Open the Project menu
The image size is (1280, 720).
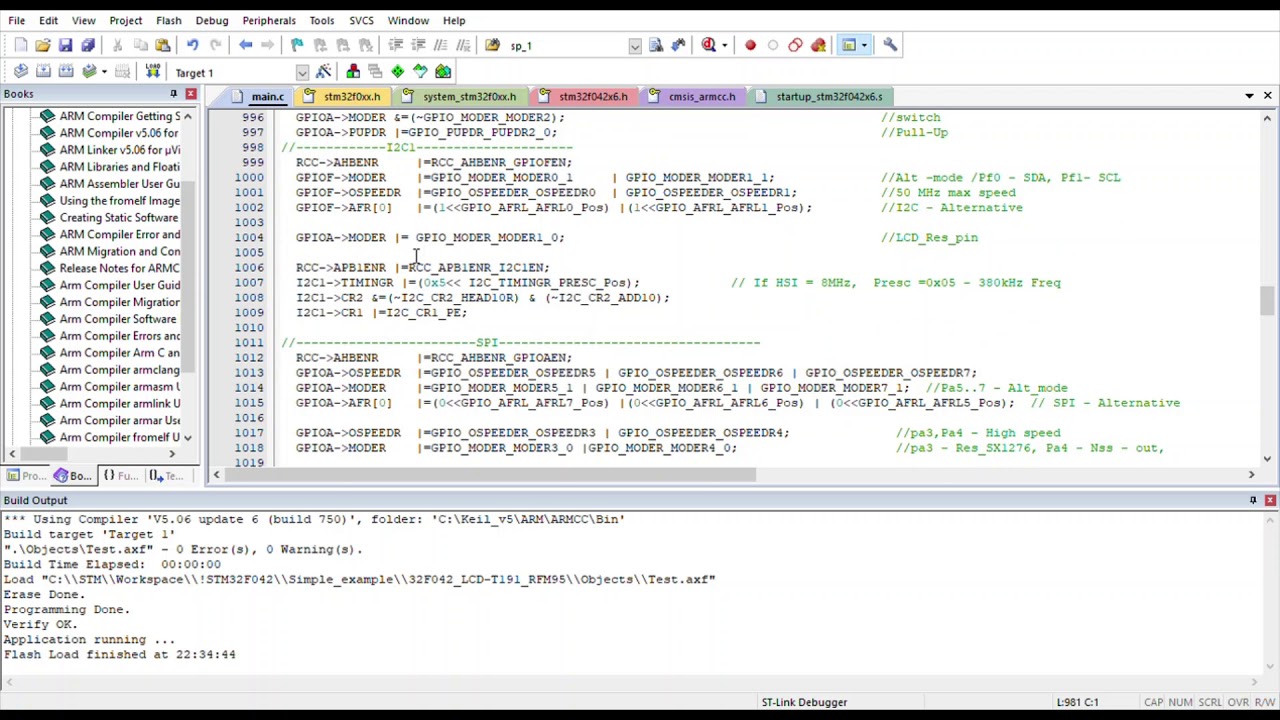(125, 20)
